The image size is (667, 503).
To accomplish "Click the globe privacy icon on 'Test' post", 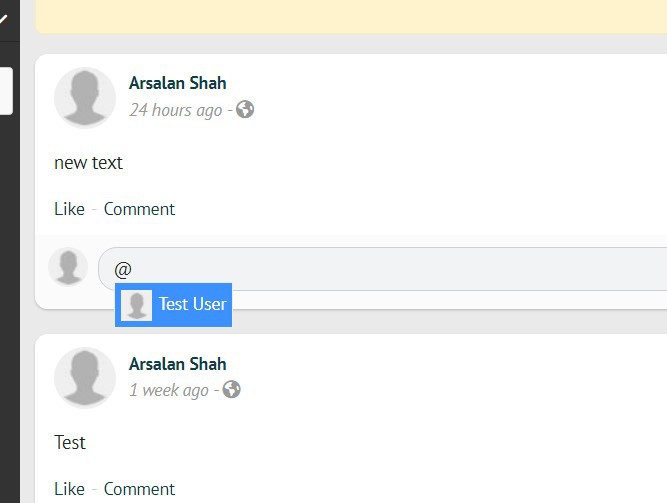I will 232,389.
